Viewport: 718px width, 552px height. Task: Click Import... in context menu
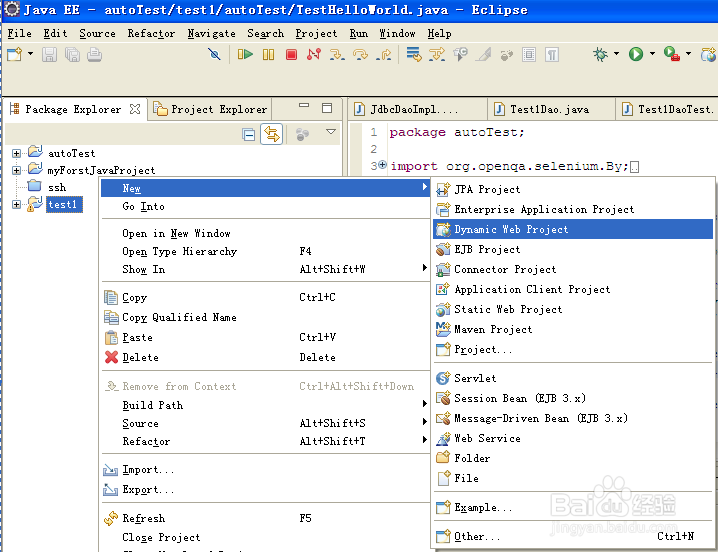[265, 470]
